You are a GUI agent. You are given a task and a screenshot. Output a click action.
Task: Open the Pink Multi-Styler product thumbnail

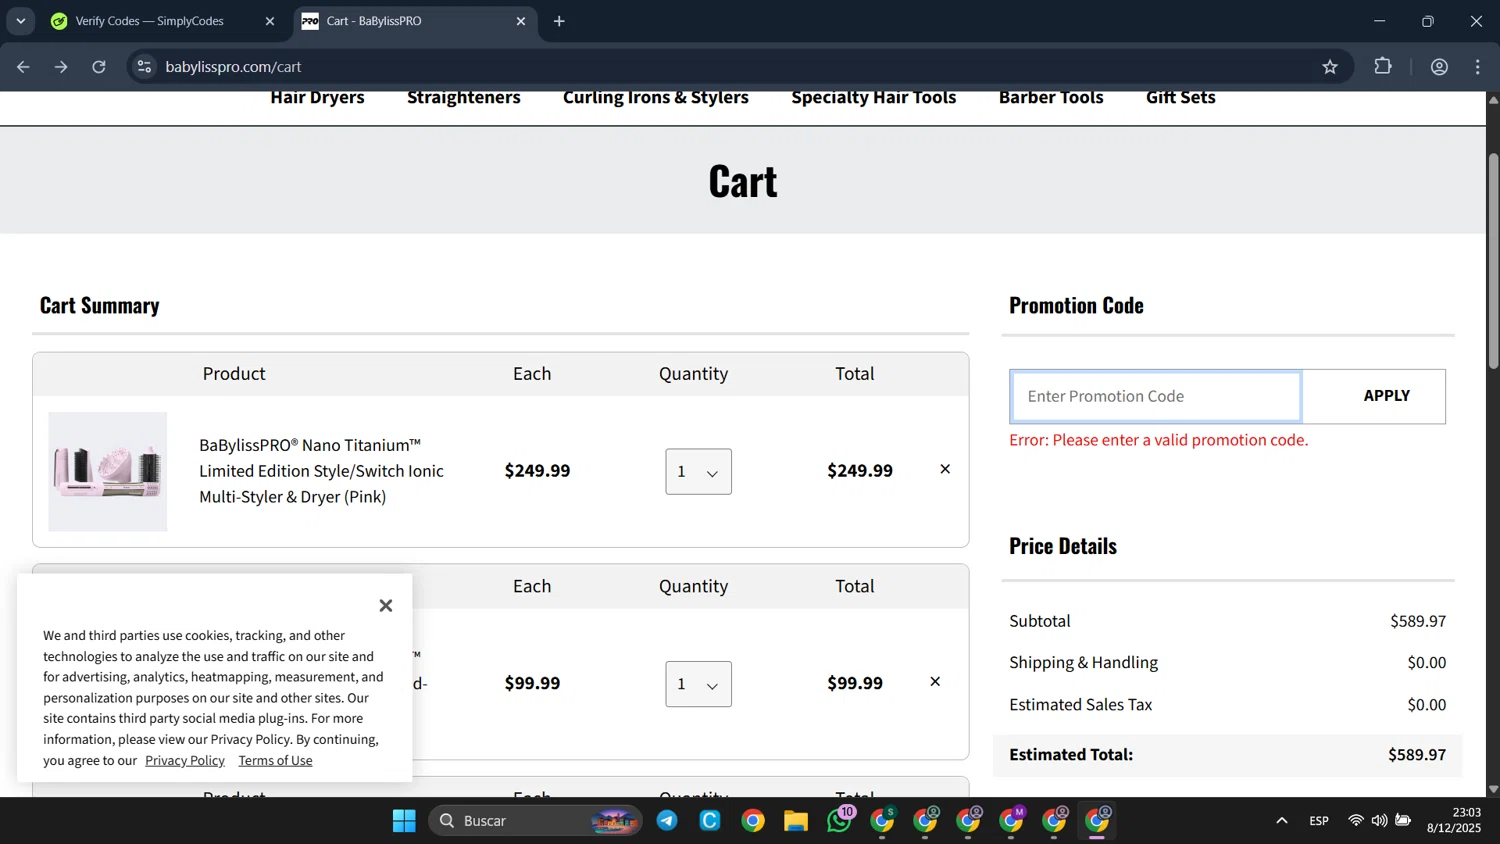click(x=108, y=472)
